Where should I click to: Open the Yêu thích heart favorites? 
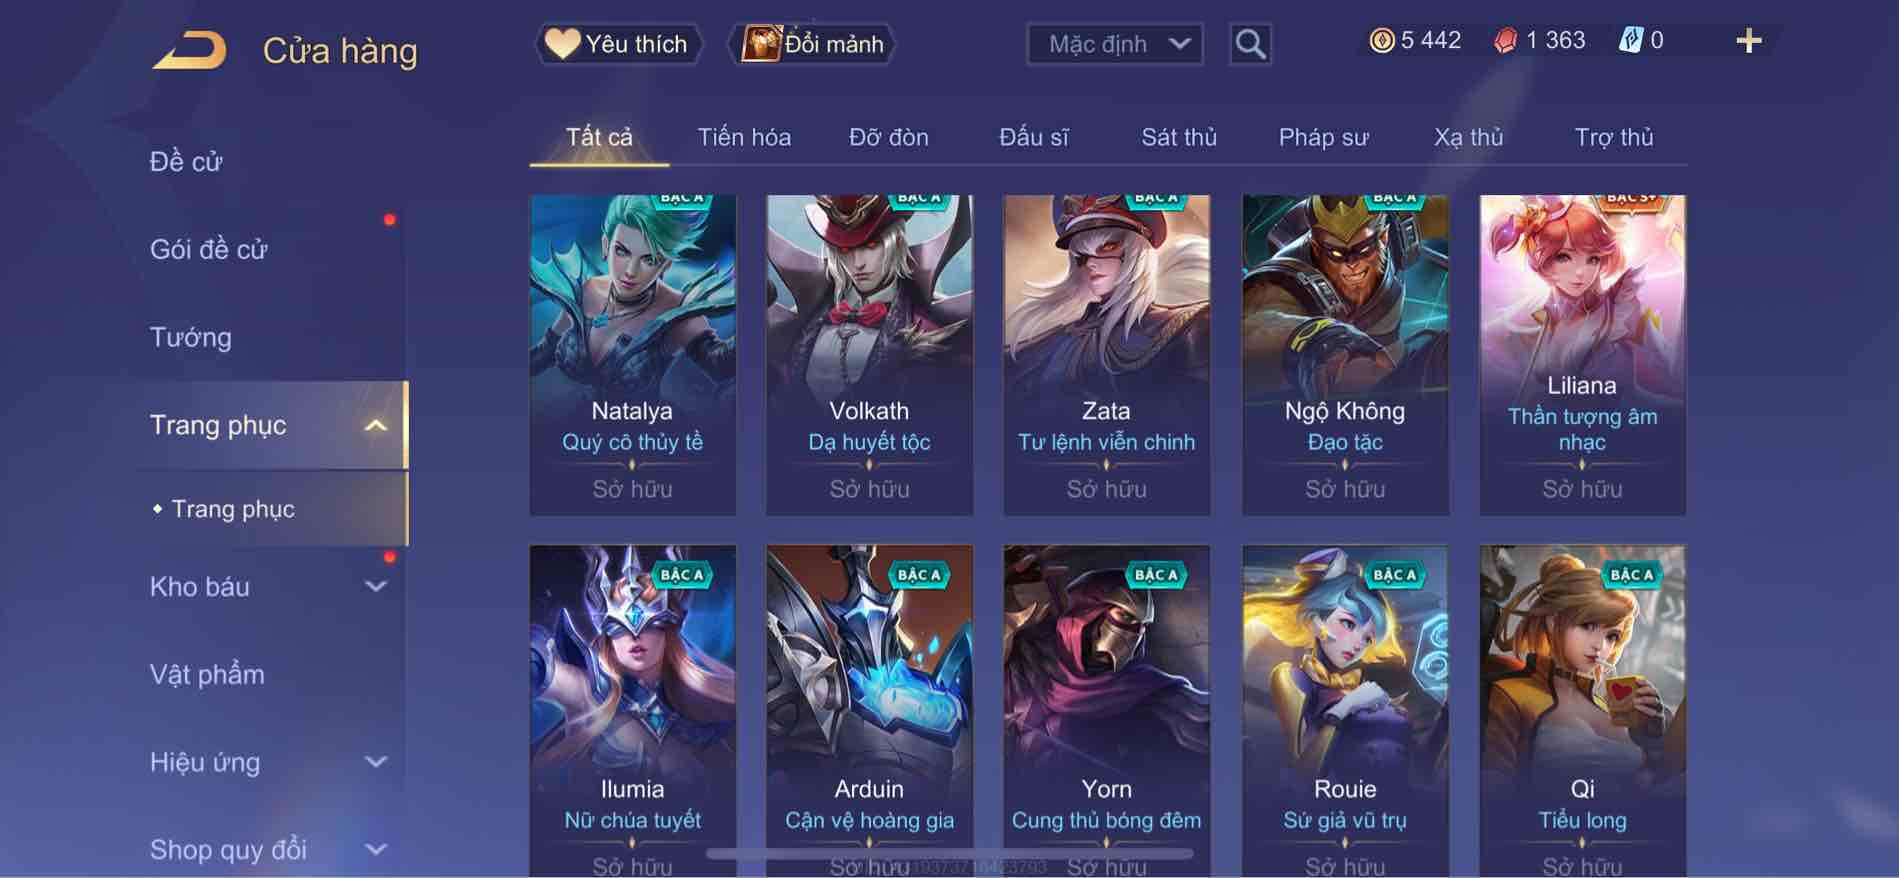[x=616, y=44]
